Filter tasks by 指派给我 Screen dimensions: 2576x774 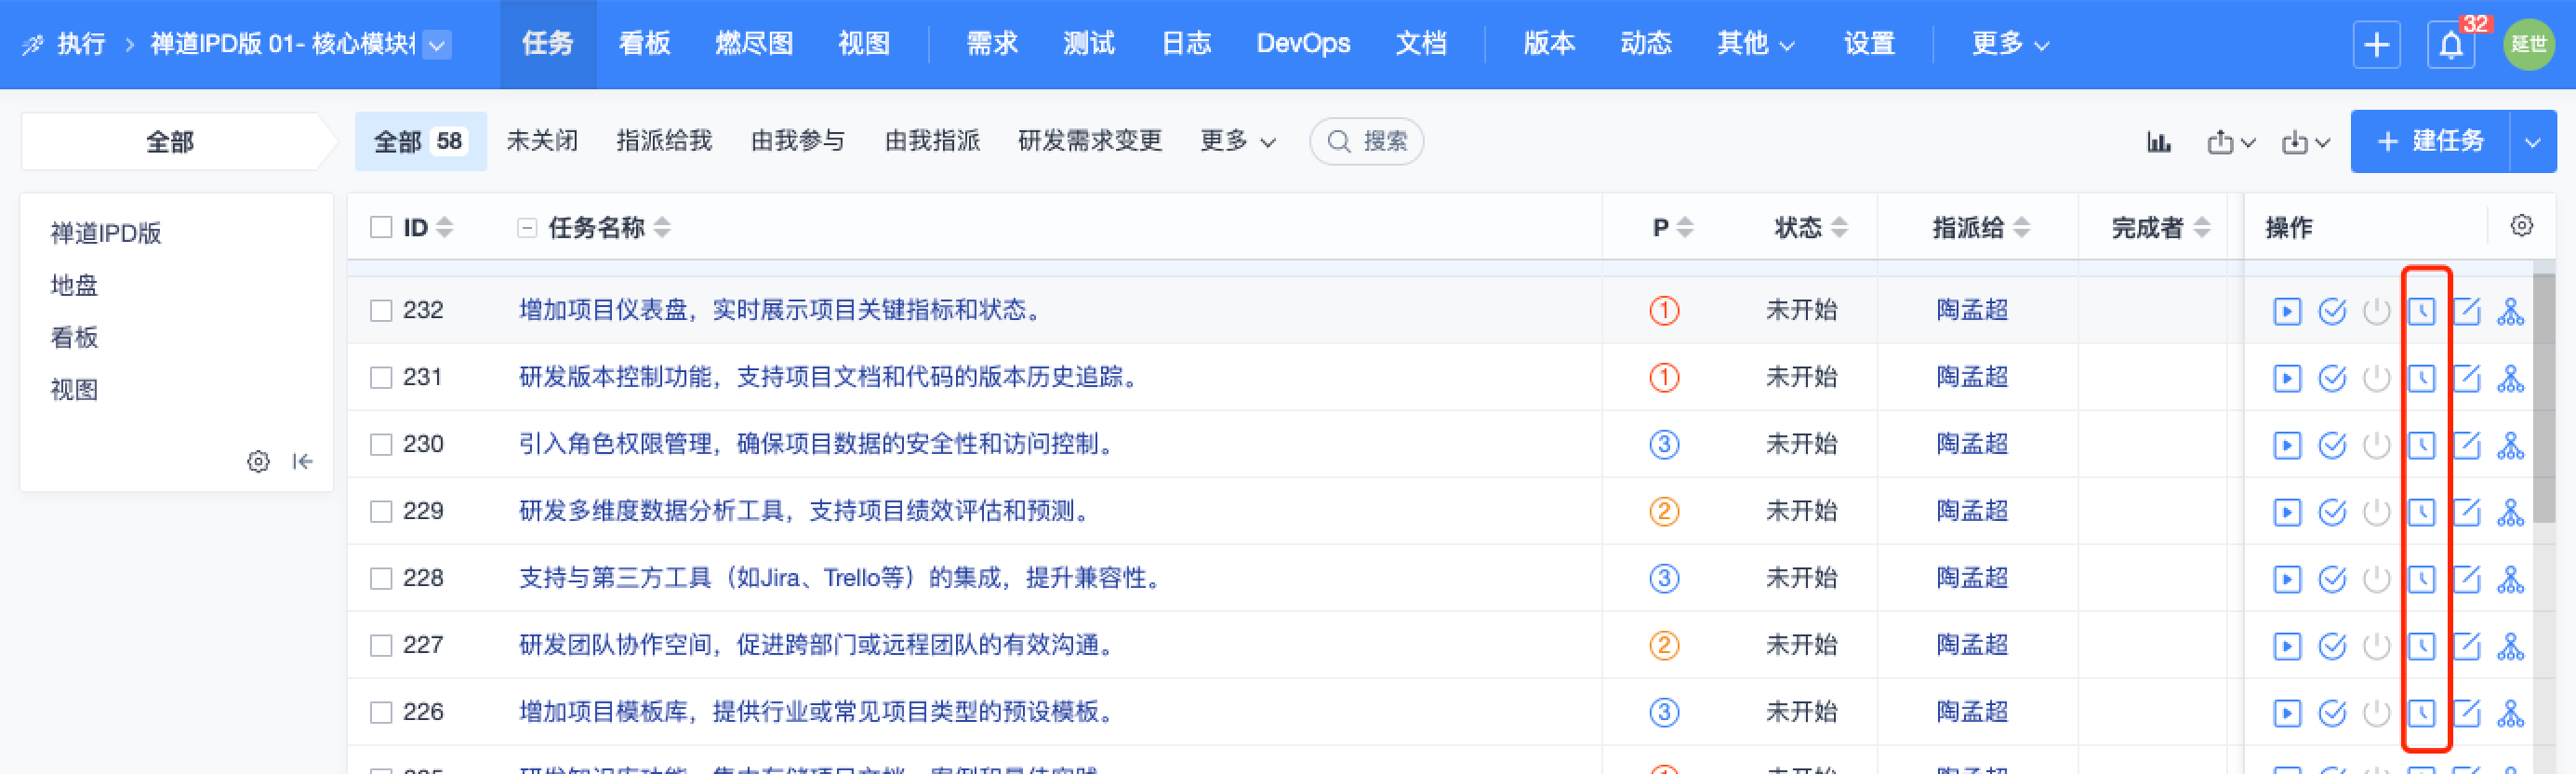coord(664,141)
